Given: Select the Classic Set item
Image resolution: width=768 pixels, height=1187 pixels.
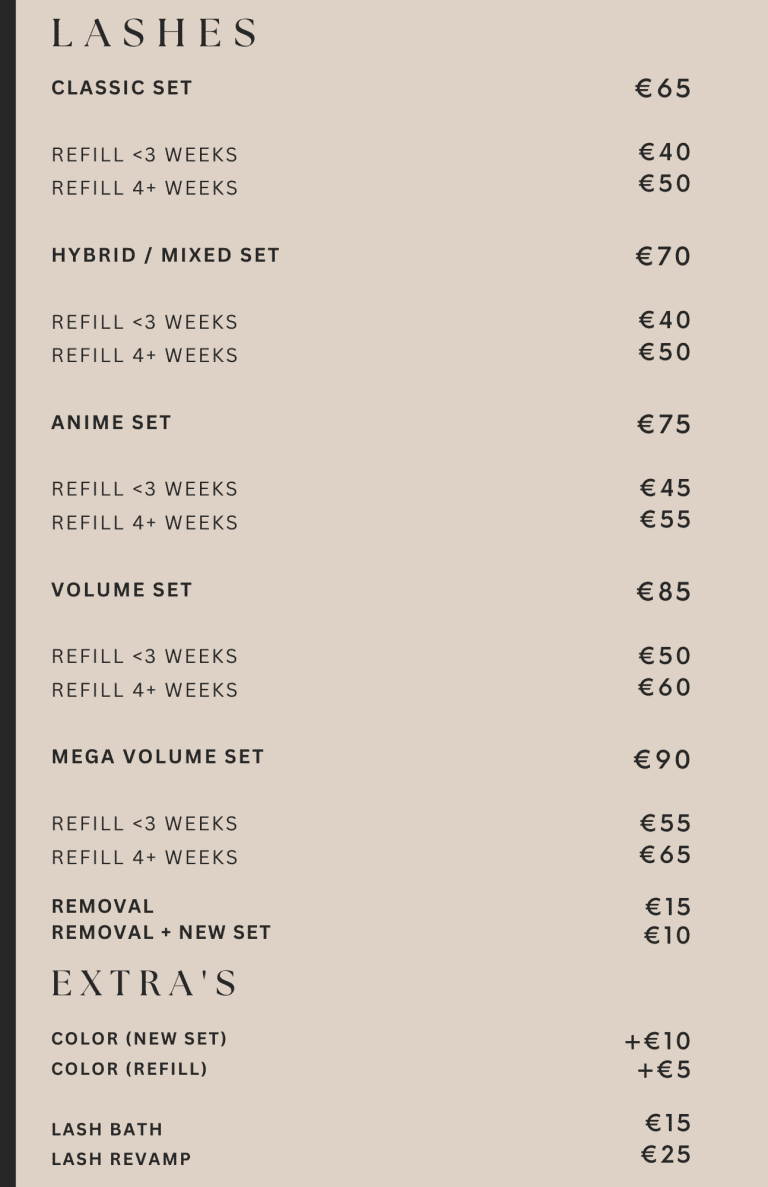Looking at the screenshot, I should tap(122, 88).
